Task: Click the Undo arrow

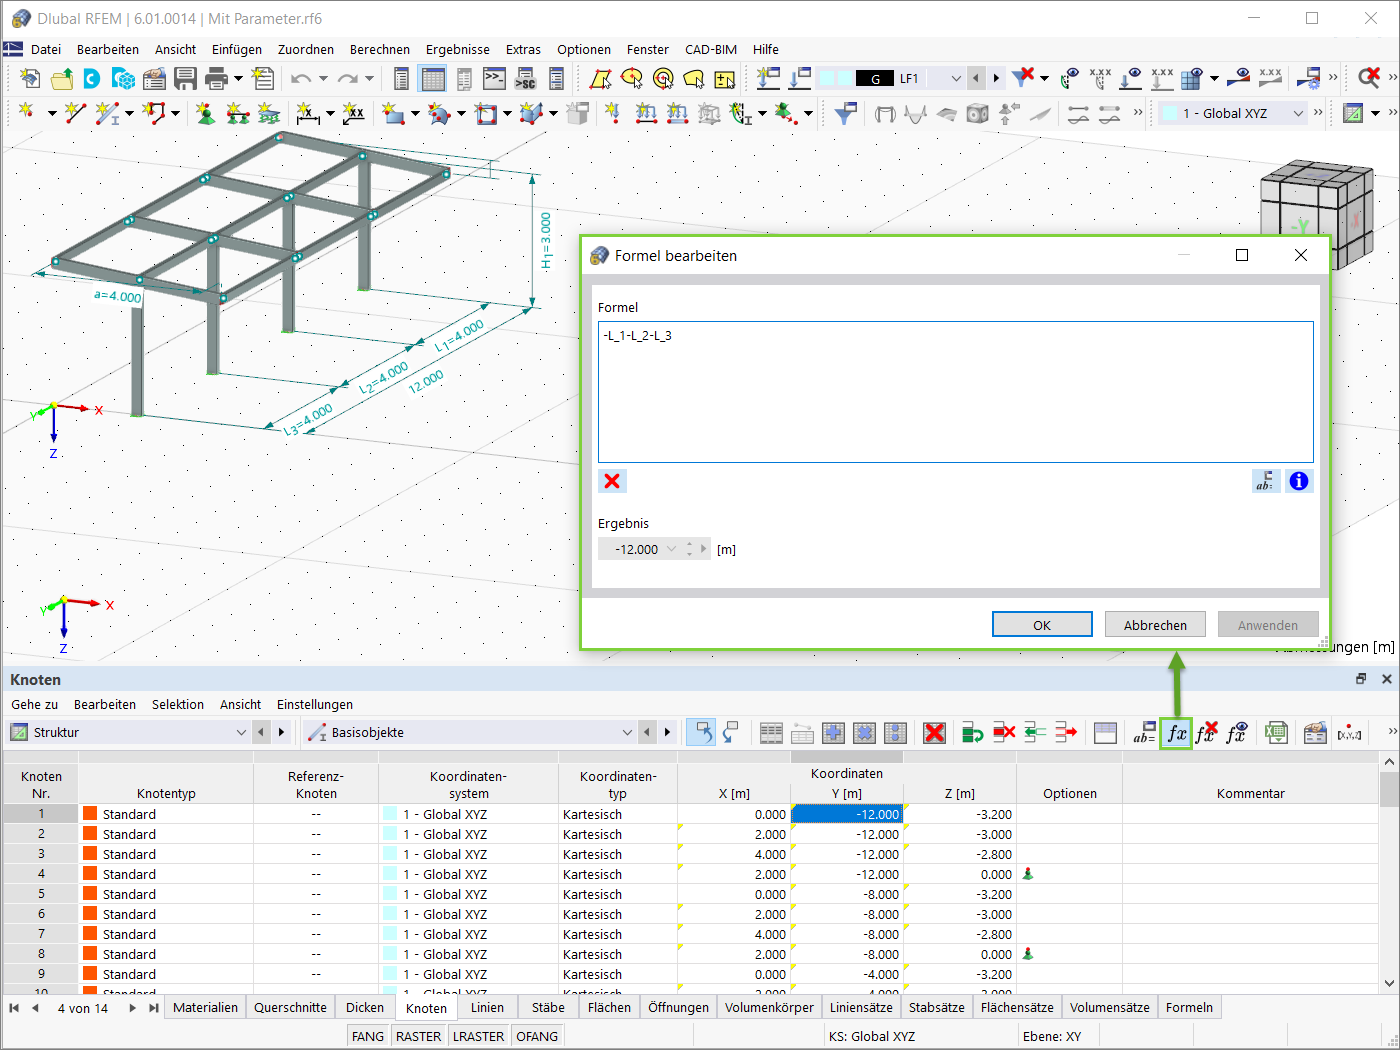Action: click(300, 78)
